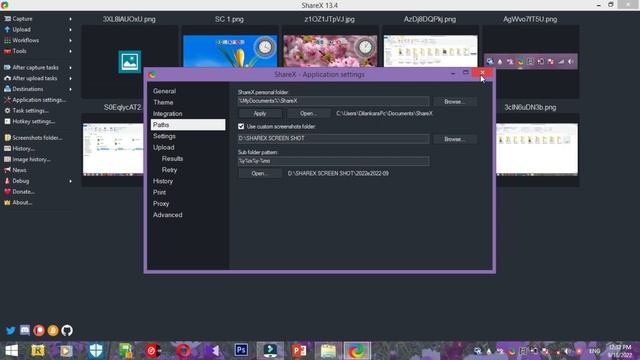Click the custom screenshots folder path field

pyautogui.click(x=333, y=138)
